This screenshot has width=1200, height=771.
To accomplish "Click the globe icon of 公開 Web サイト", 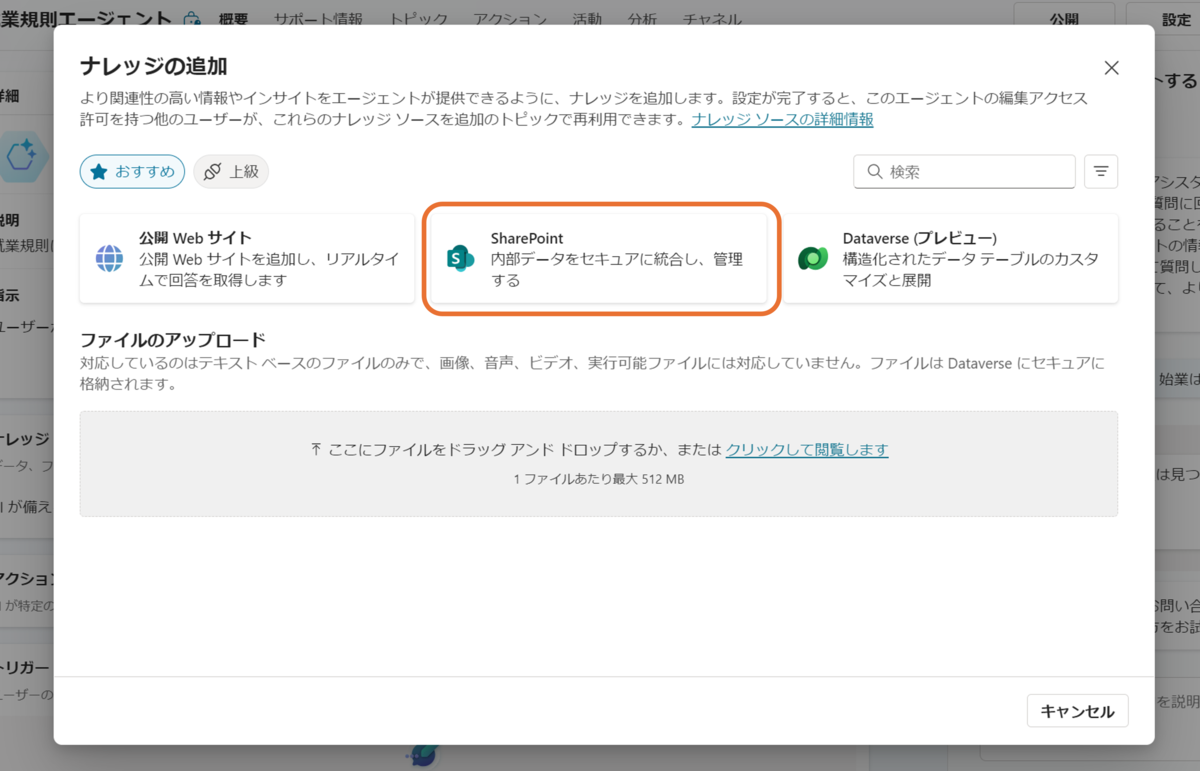I will click(109, 258).
